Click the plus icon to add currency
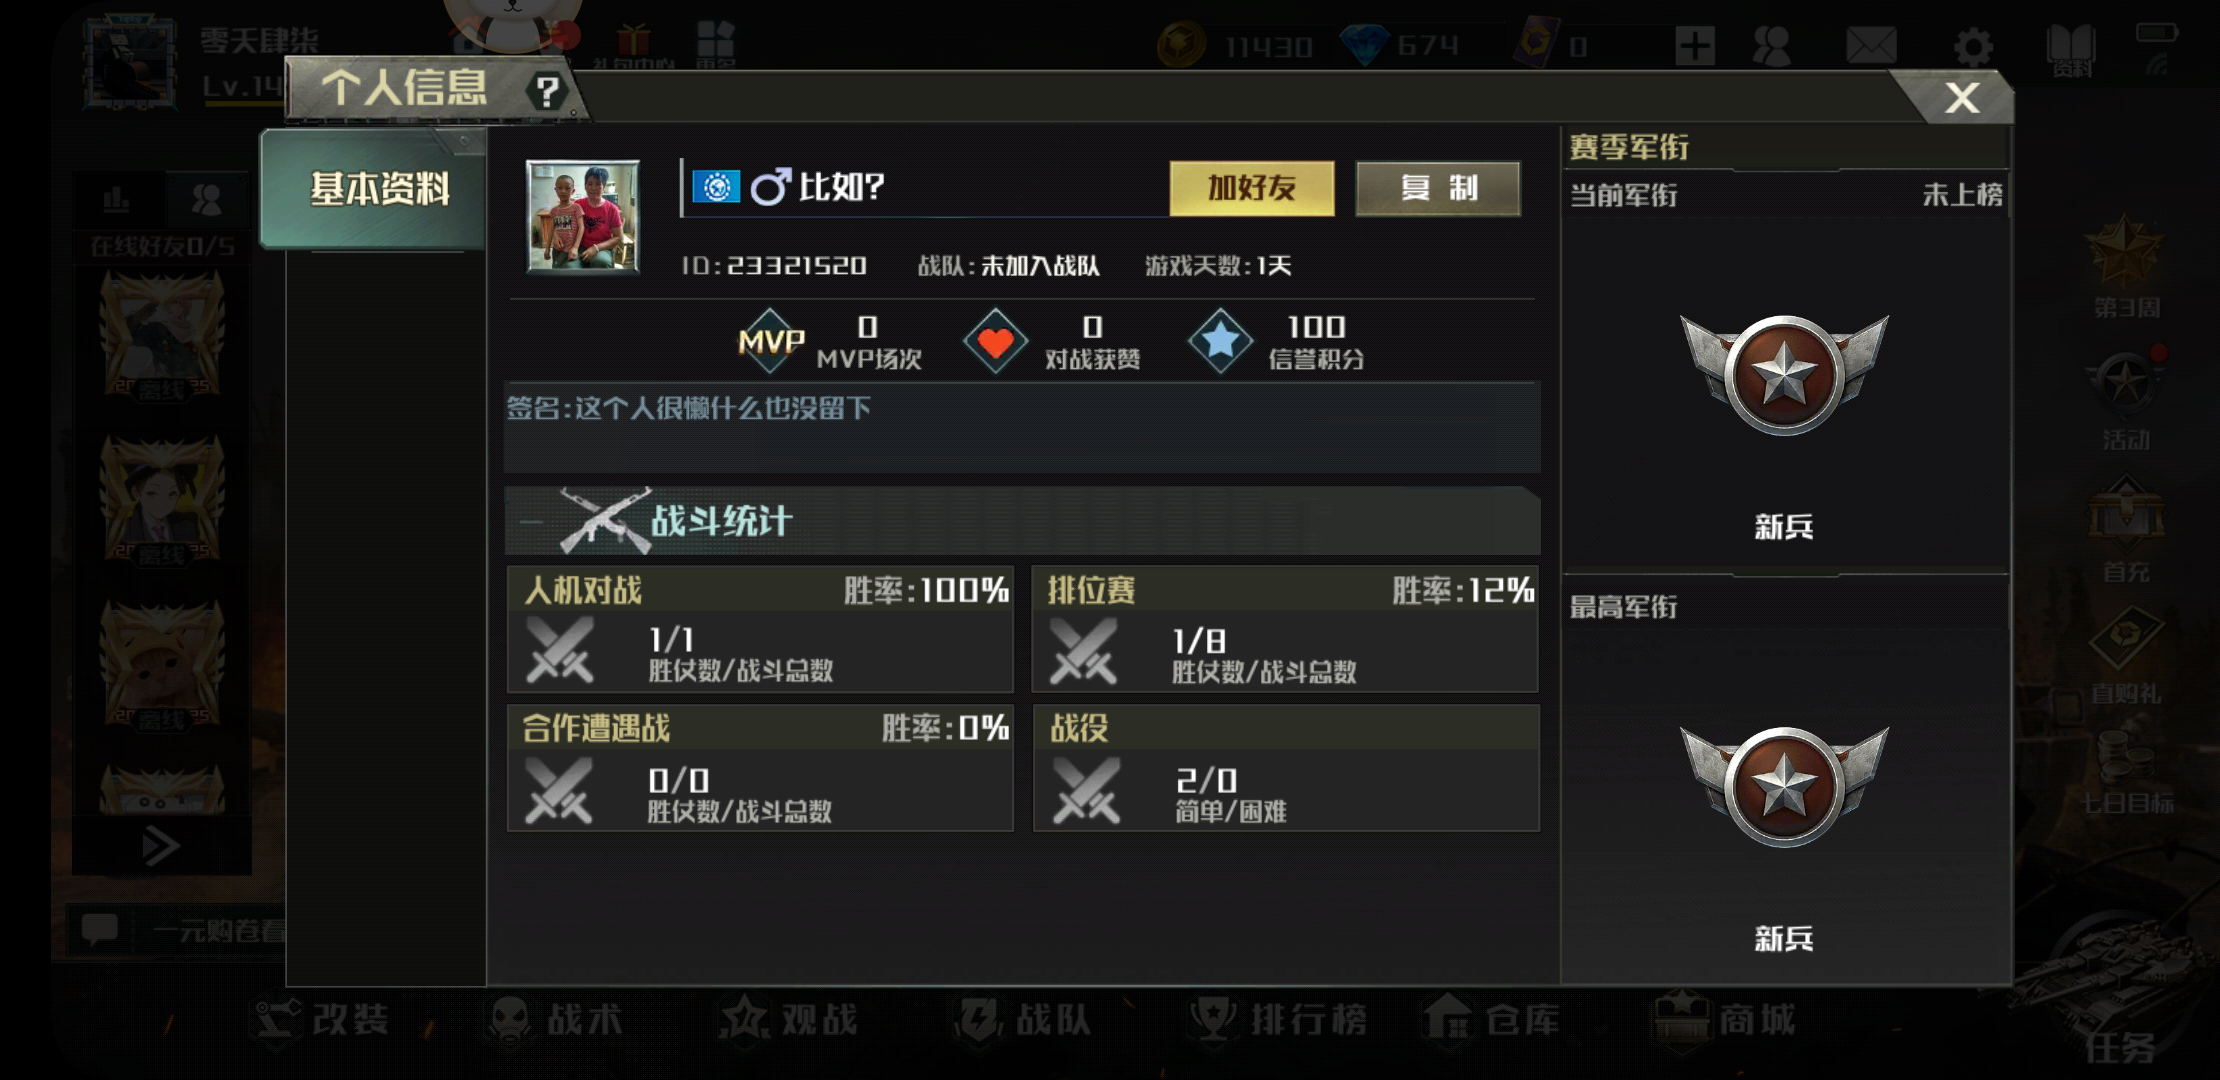The width and height of the screenshot is (2220, 1080). 1695,46
